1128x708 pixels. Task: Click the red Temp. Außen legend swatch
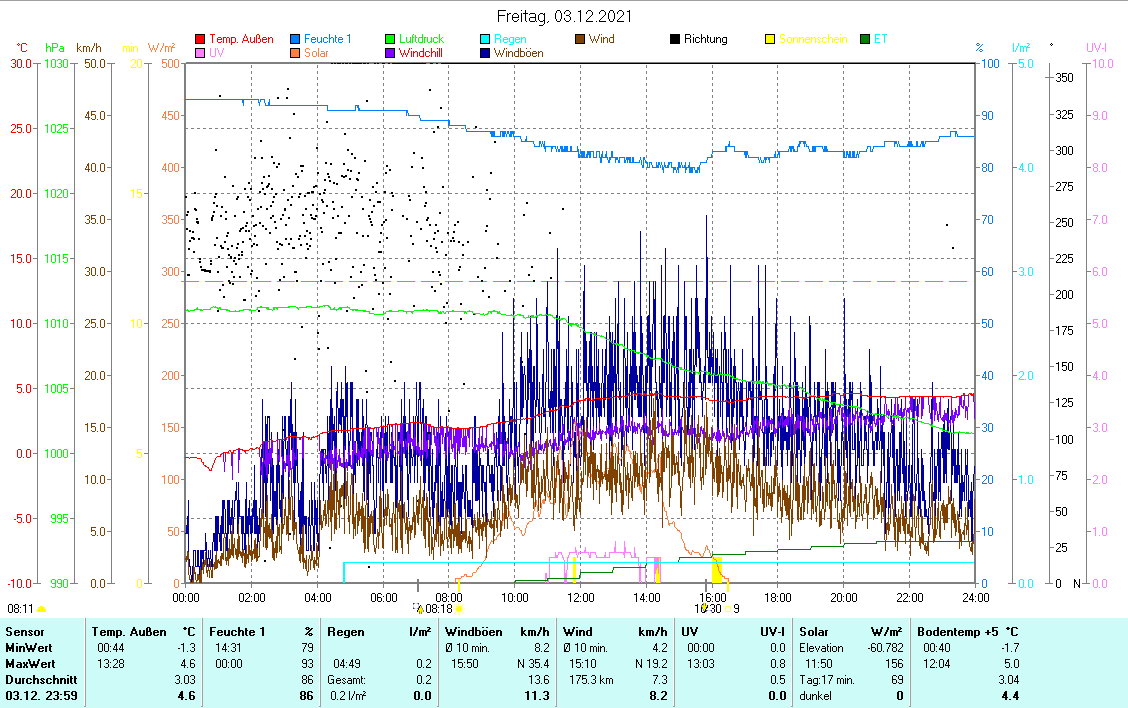(x=200, y=40)
